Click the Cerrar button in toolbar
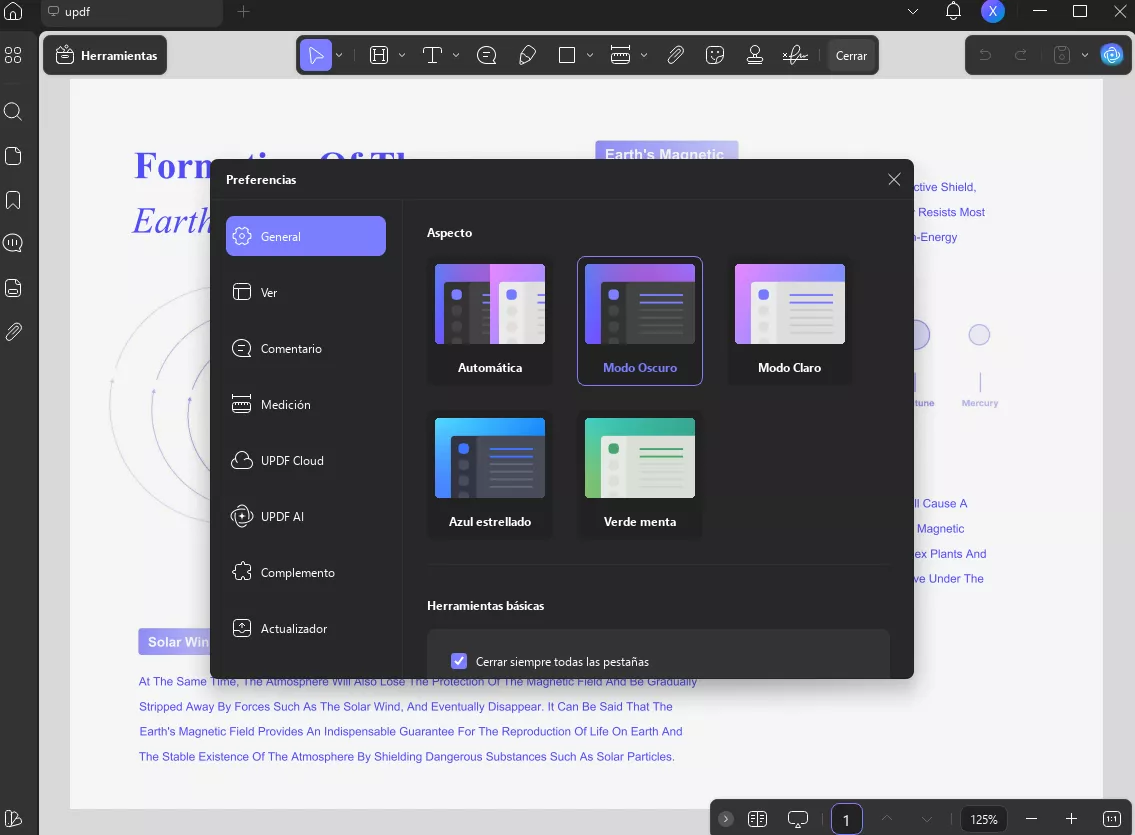Image resolution: width=1135 pixels, height=835 pixels. click(851, 55)
